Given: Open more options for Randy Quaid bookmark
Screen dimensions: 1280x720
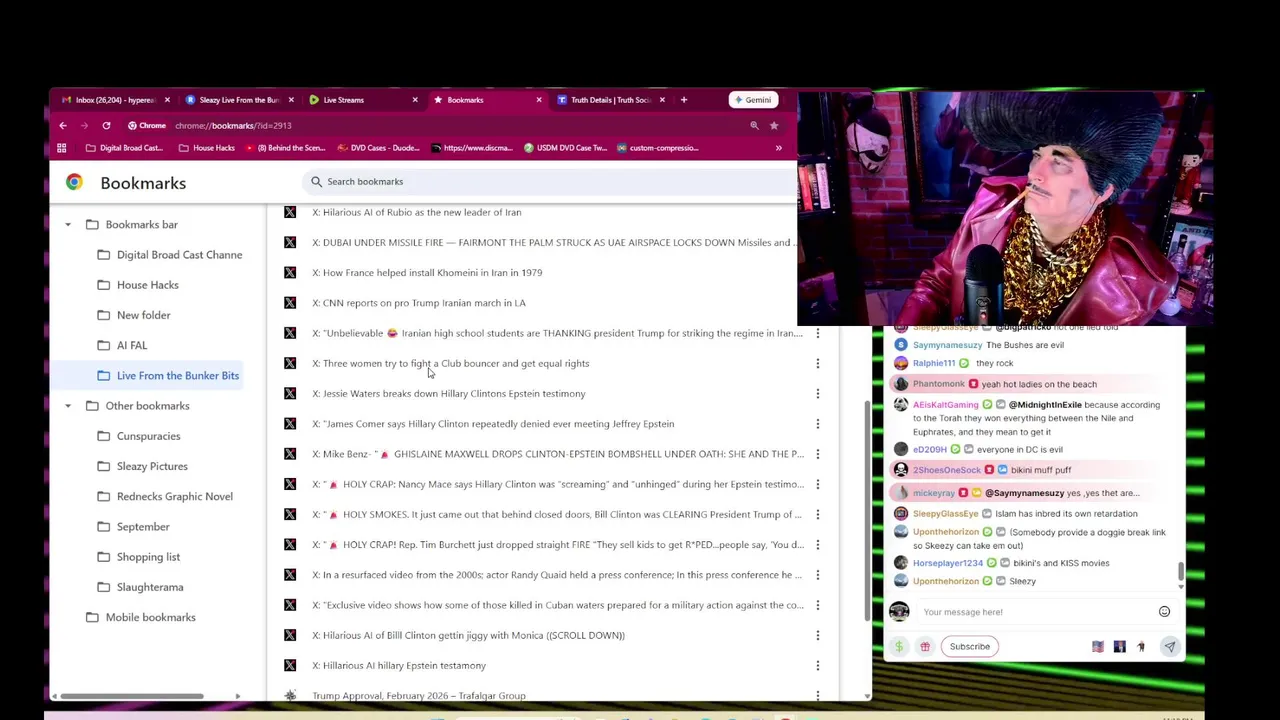Looking at the screenshot, I should click(x=817, y=575).
